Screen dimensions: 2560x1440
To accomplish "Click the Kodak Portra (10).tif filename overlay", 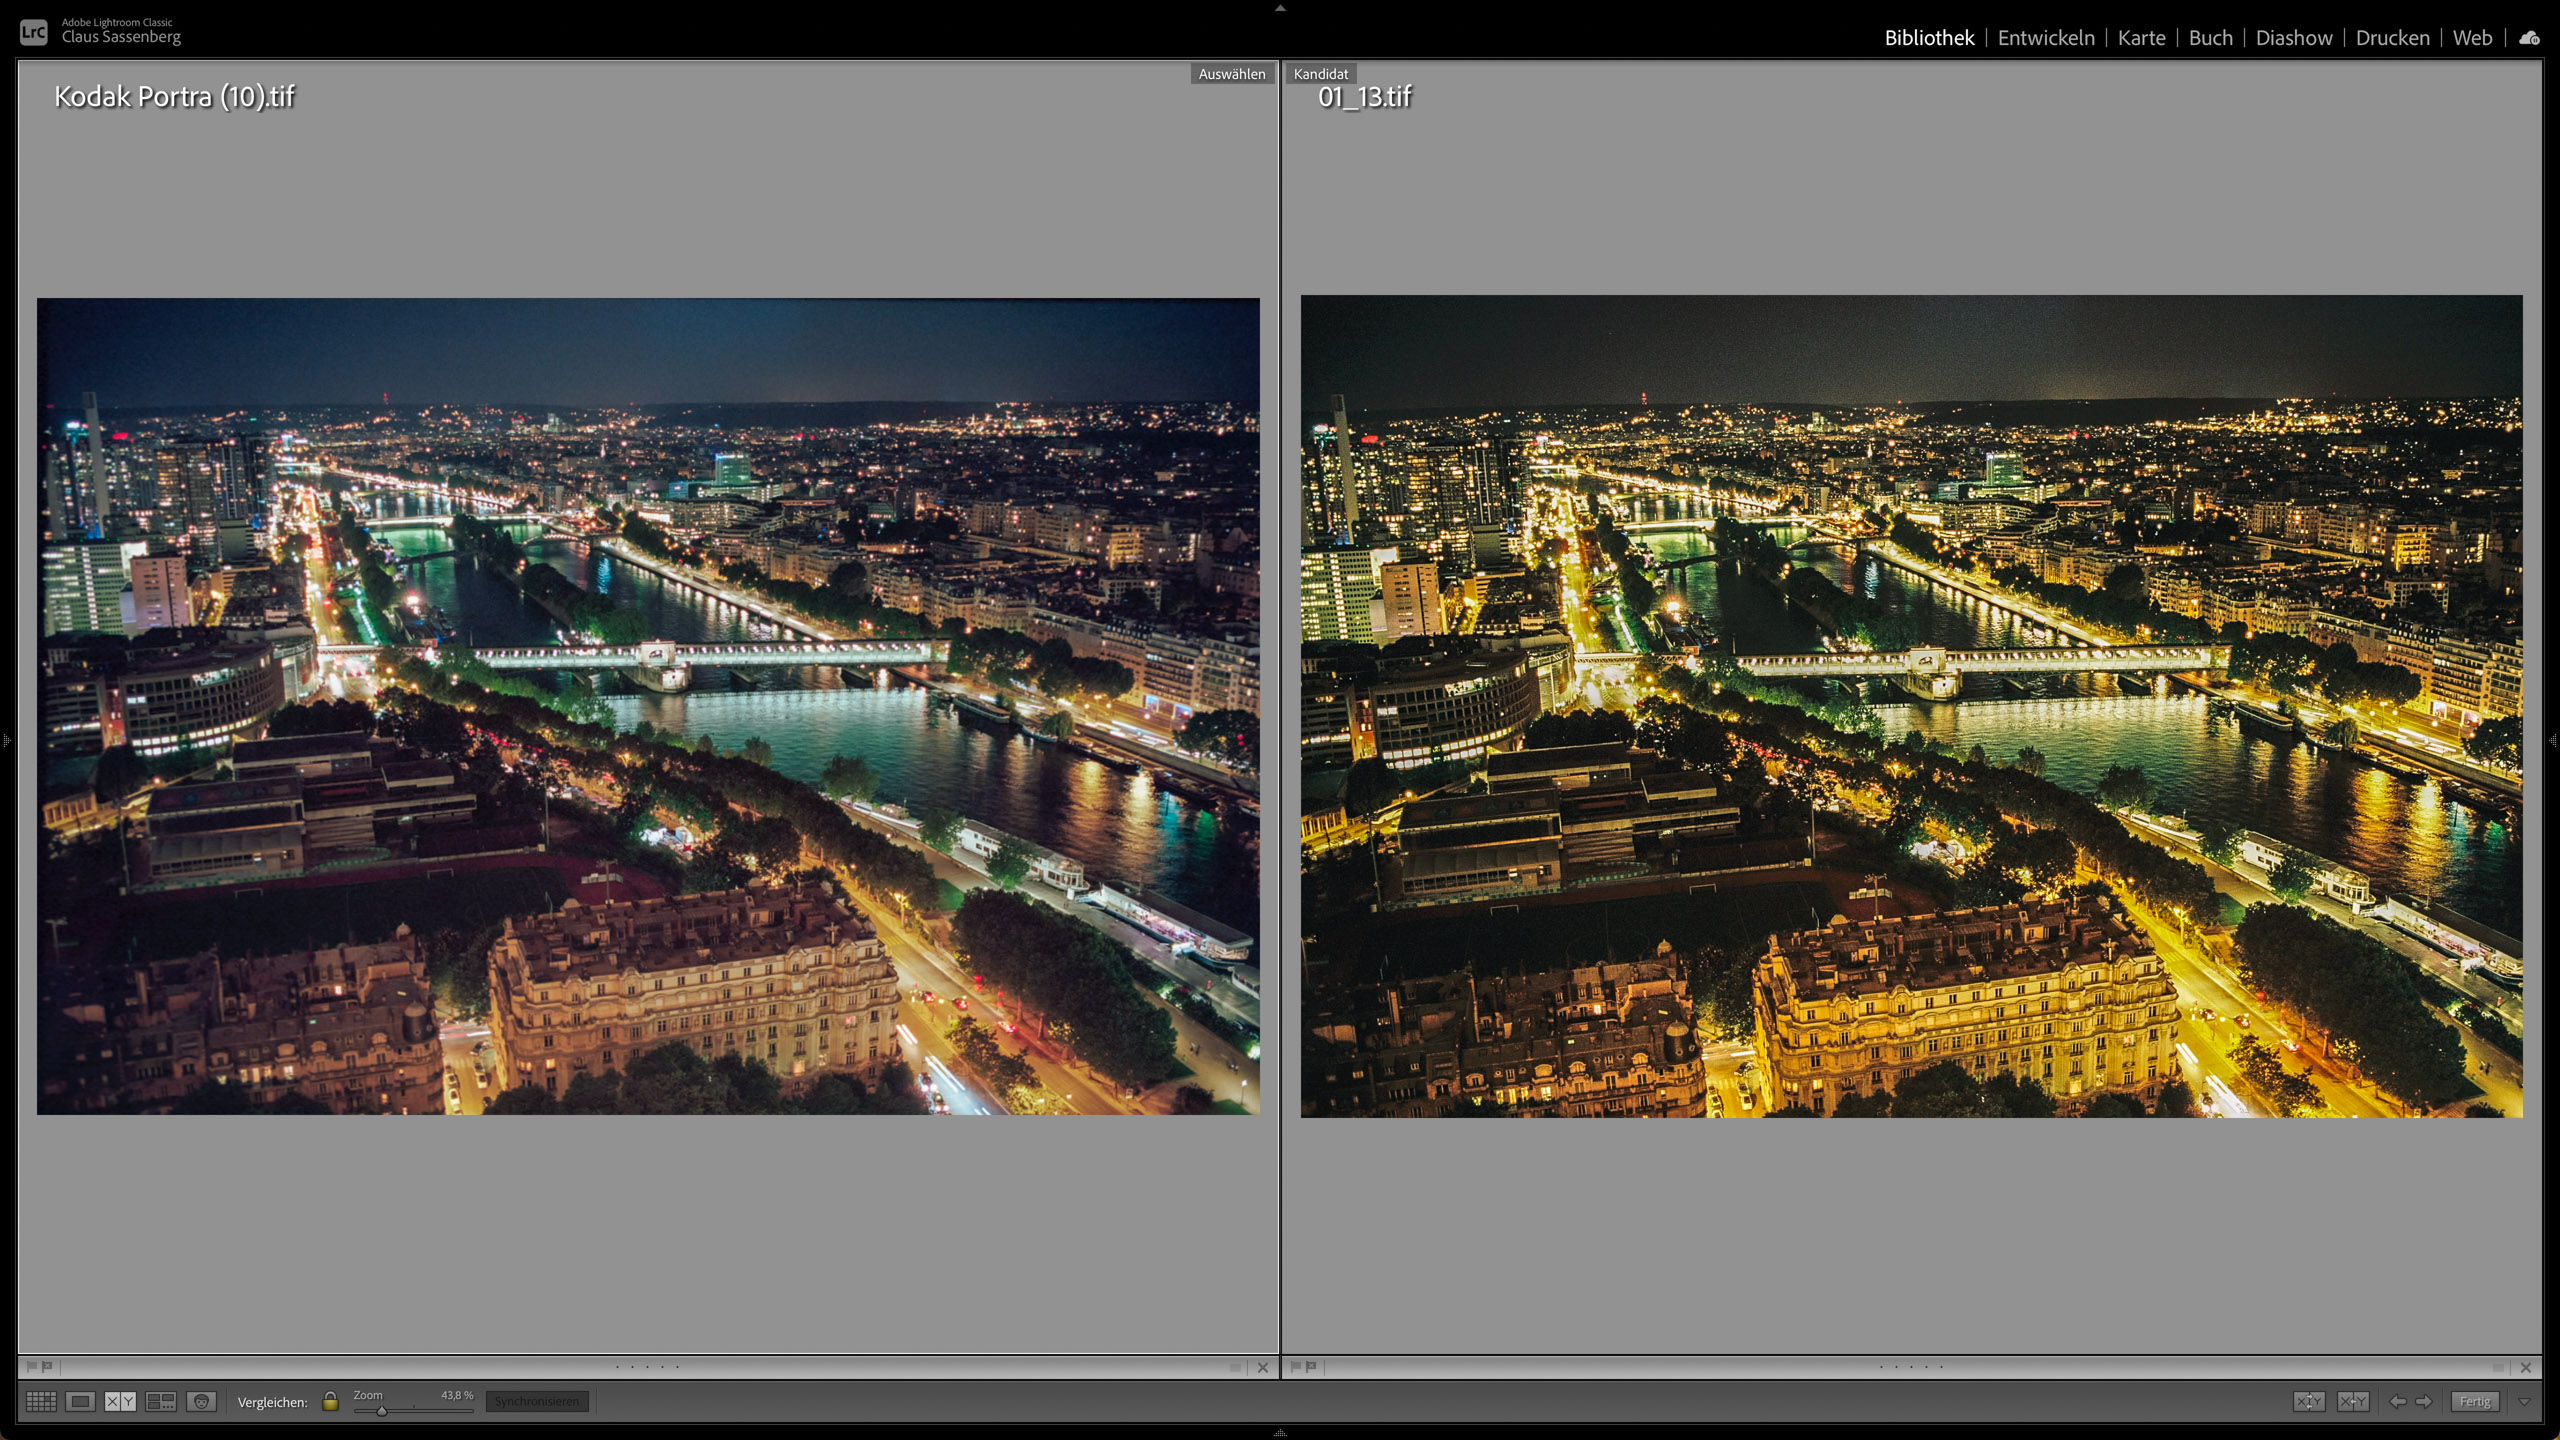I will click(x=175, y=96).
